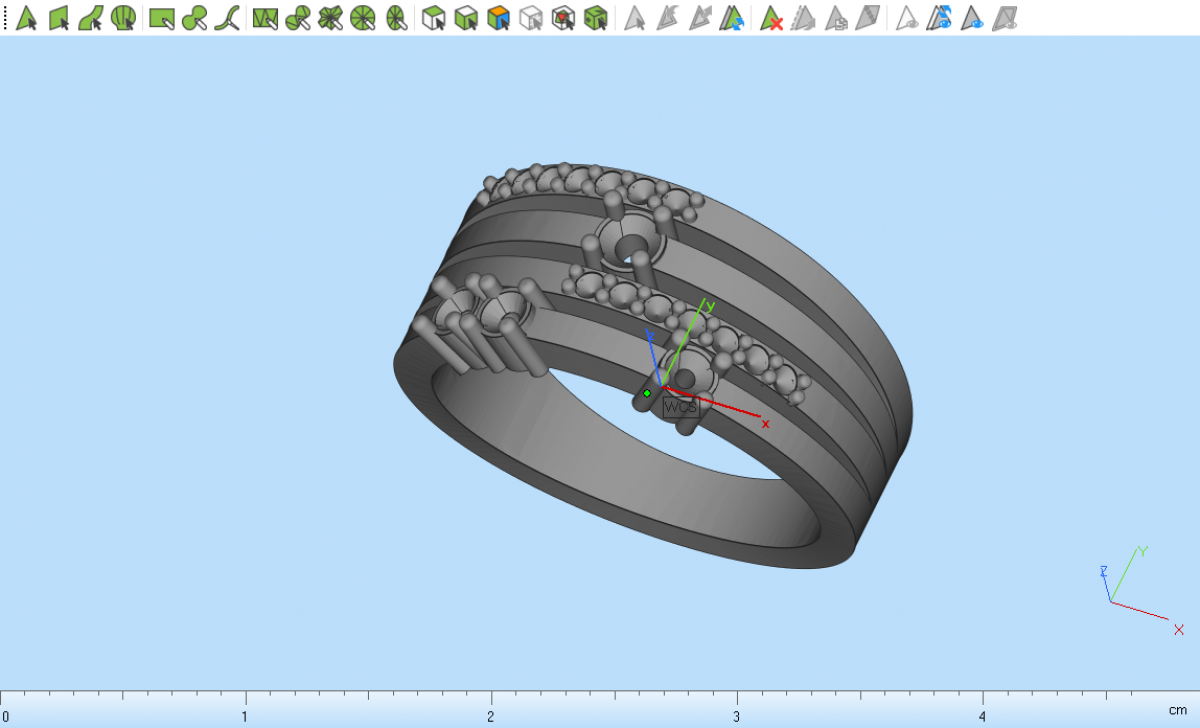Screen dimensions: 1200x728
Task: Click the WCS label on the ring
Action: (680, 407)
